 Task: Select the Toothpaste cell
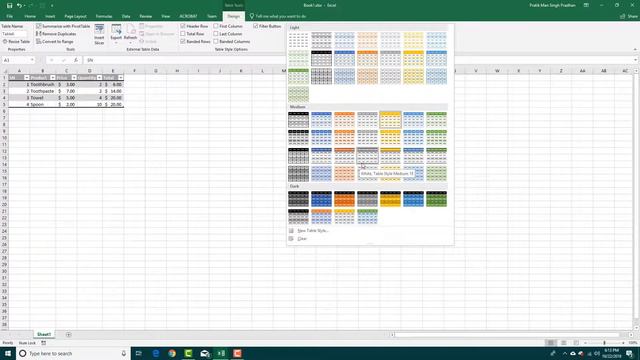42,91
